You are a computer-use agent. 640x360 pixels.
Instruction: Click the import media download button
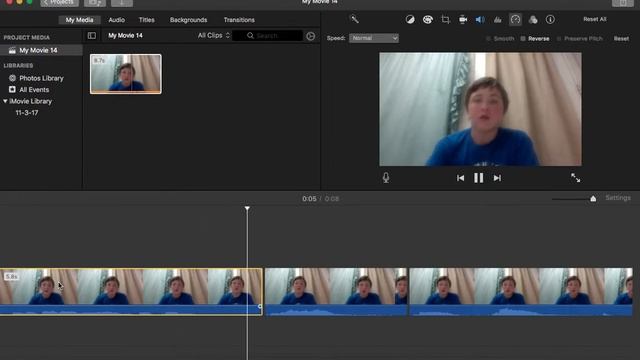(x=122, y=3)
